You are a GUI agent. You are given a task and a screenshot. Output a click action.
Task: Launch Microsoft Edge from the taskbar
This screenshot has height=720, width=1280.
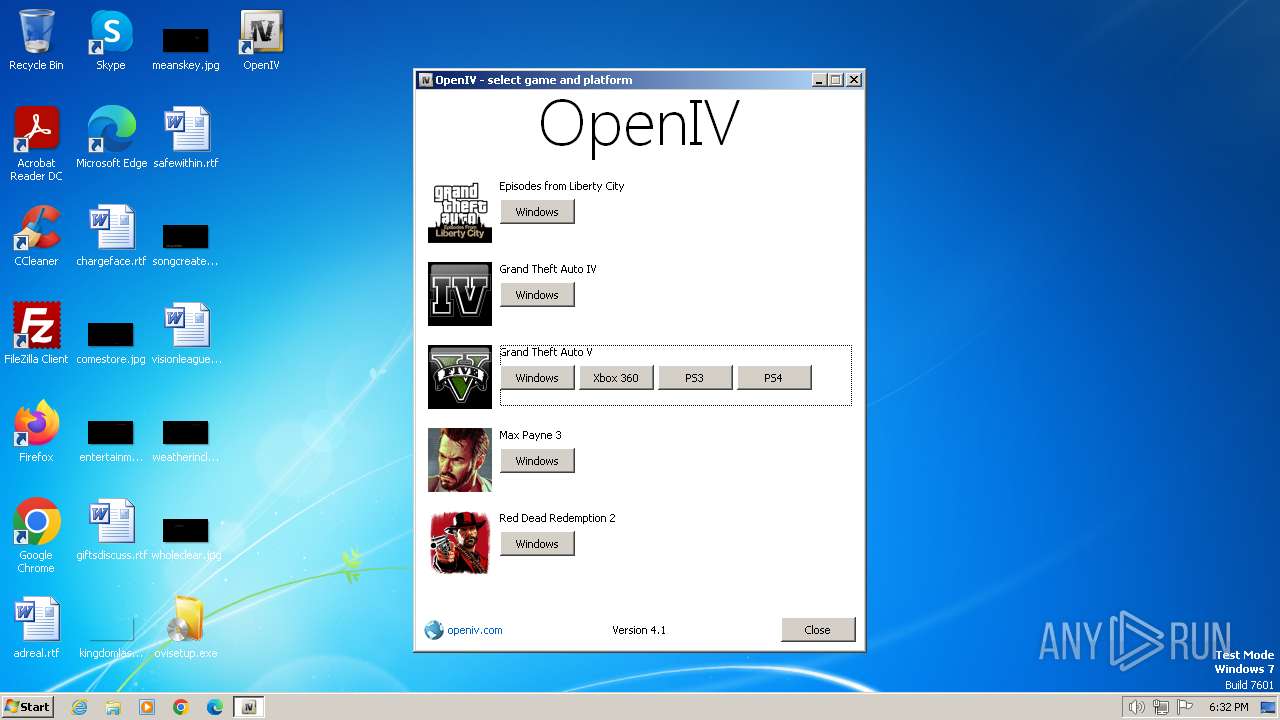tap(215, 707)
